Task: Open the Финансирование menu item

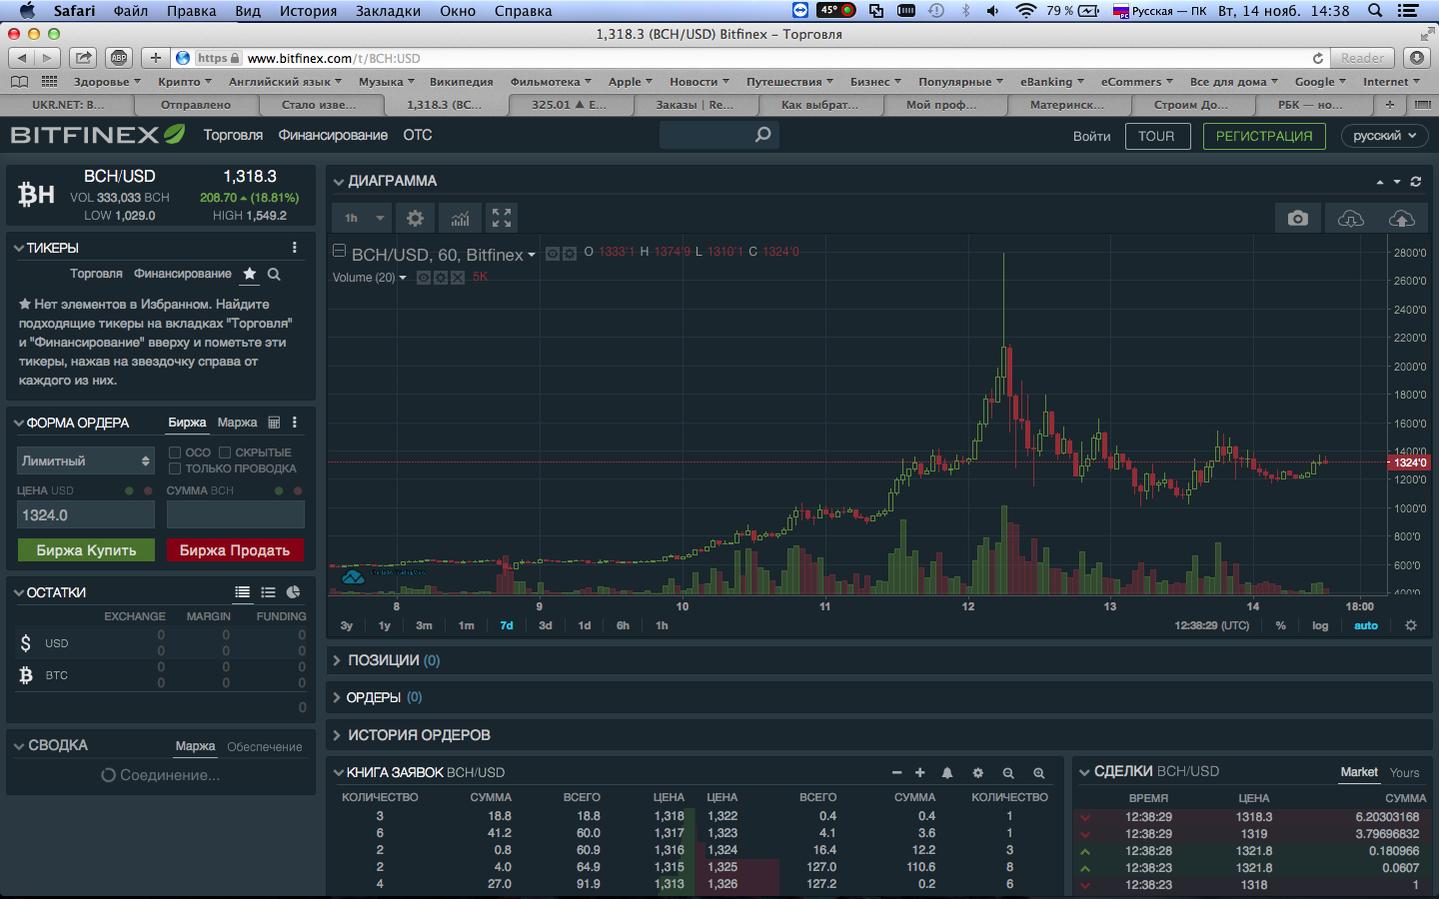Action: pos(333,135)
